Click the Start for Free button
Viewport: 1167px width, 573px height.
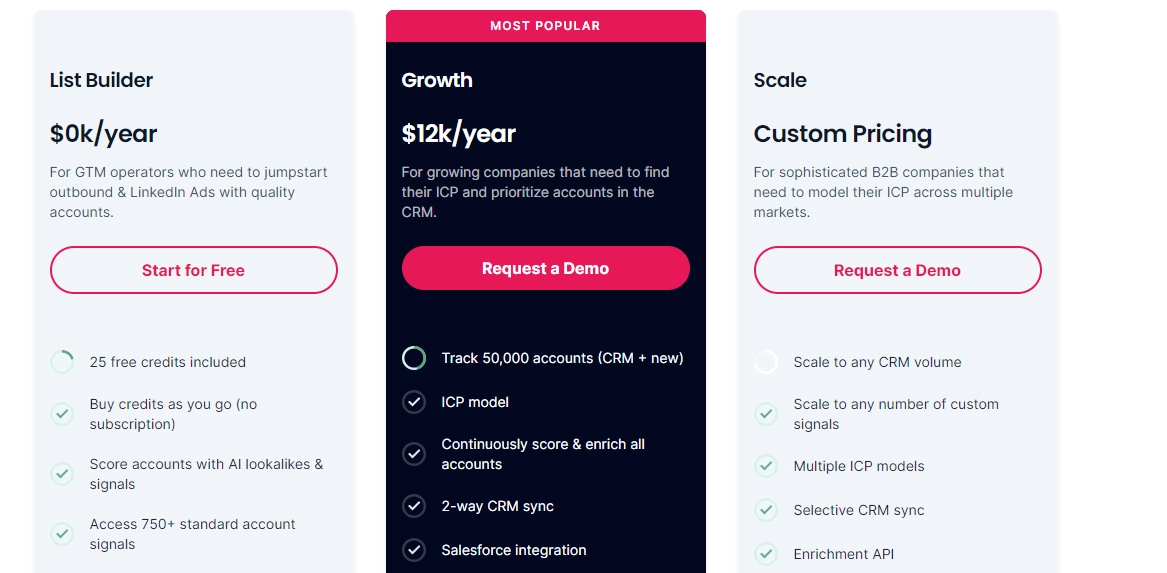pos(194,270)
